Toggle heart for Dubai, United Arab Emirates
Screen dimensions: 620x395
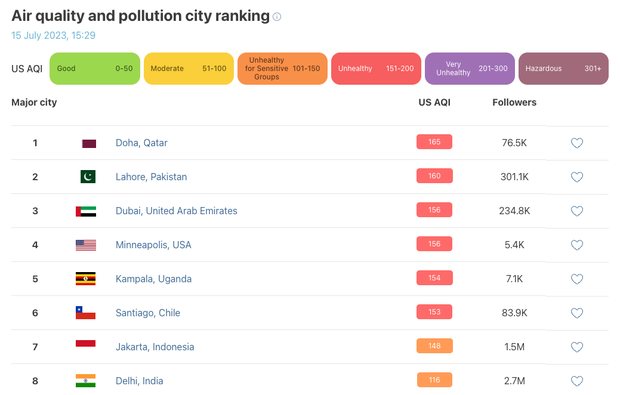tap(577, 211)
